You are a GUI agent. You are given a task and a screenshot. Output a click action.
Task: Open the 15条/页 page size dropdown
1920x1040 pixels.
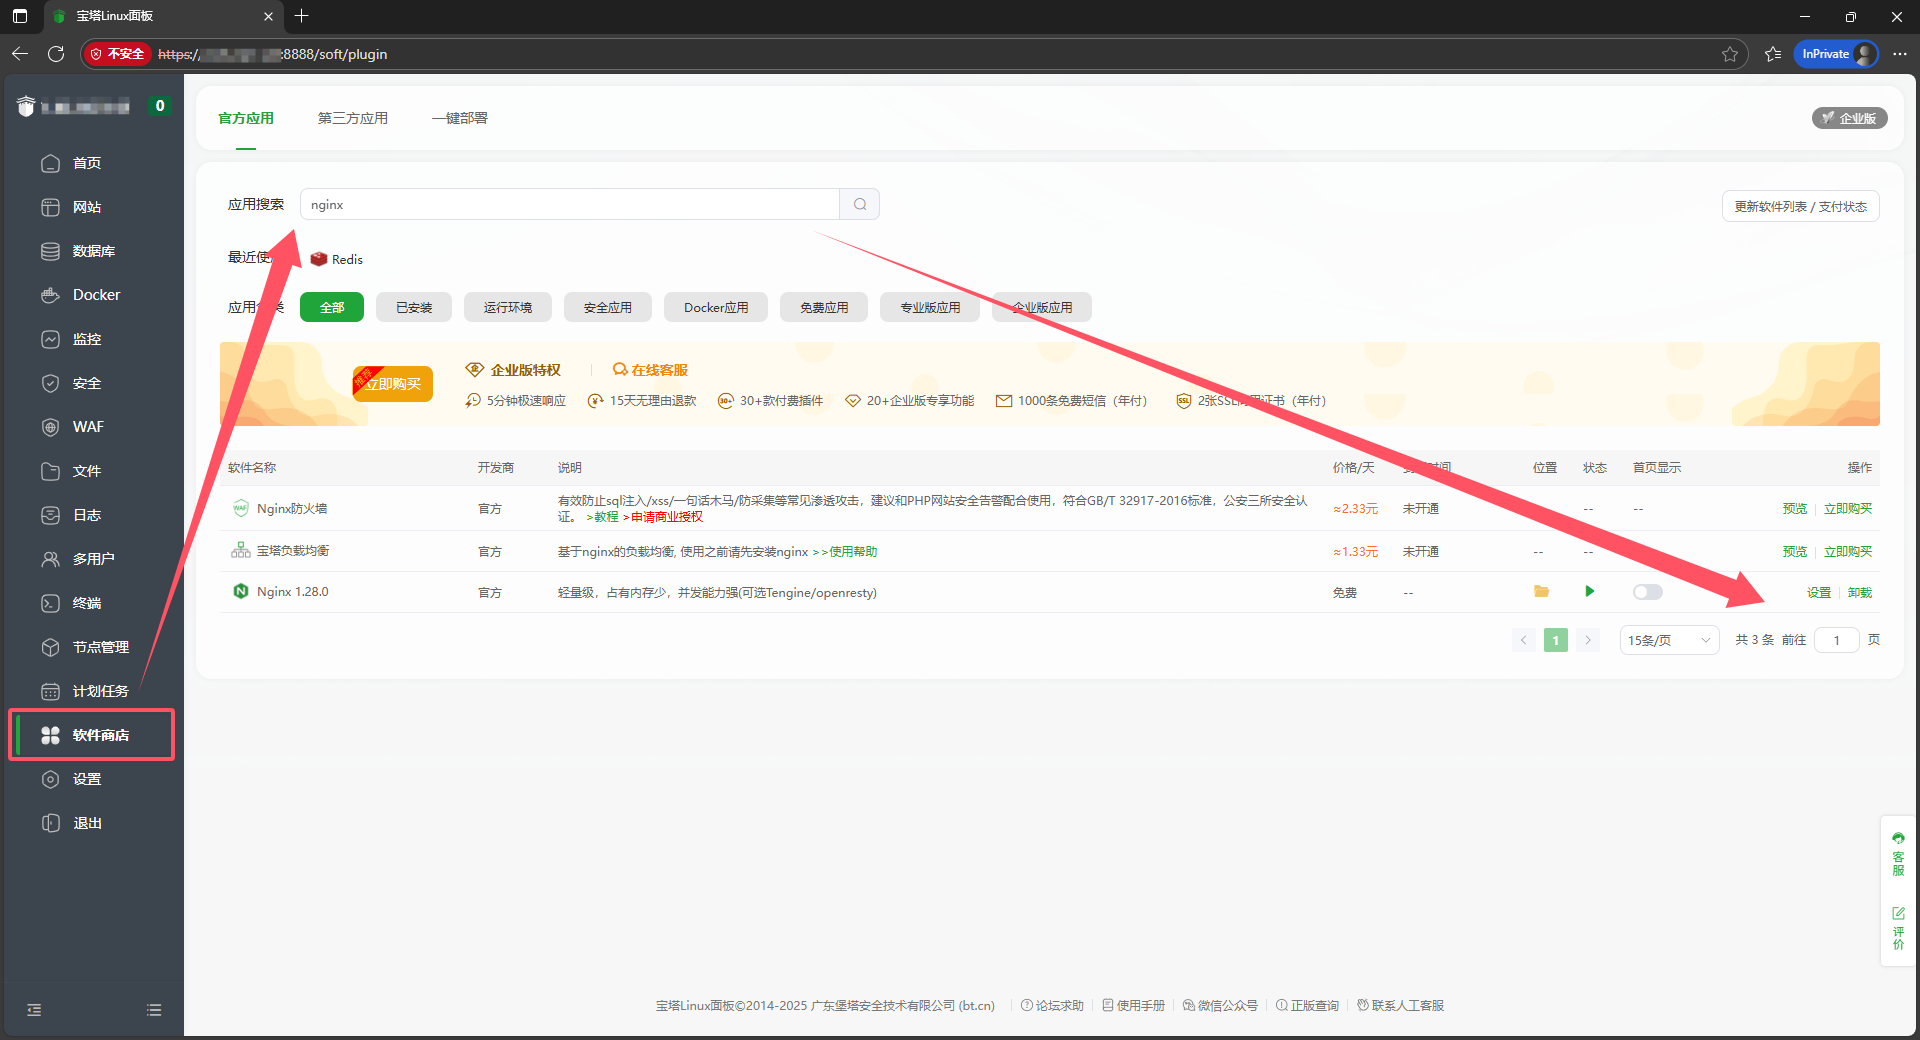[x=1667, y=640]
